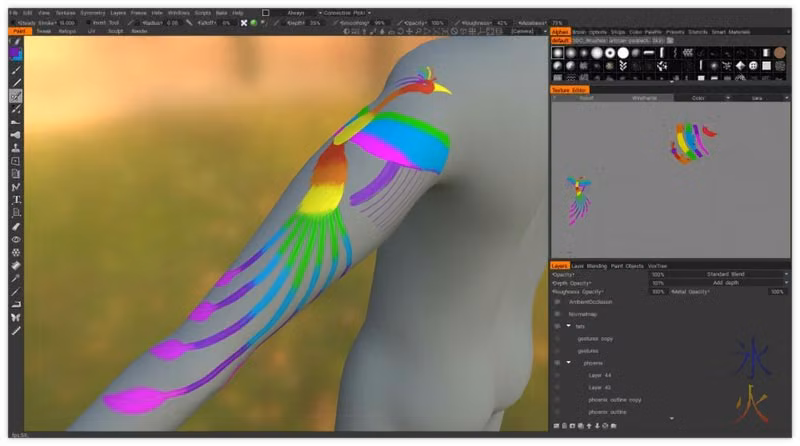Open the Always dropdown in top bar
The width and height of the screenshot is (800, 446).
click(x=298, y=13)
